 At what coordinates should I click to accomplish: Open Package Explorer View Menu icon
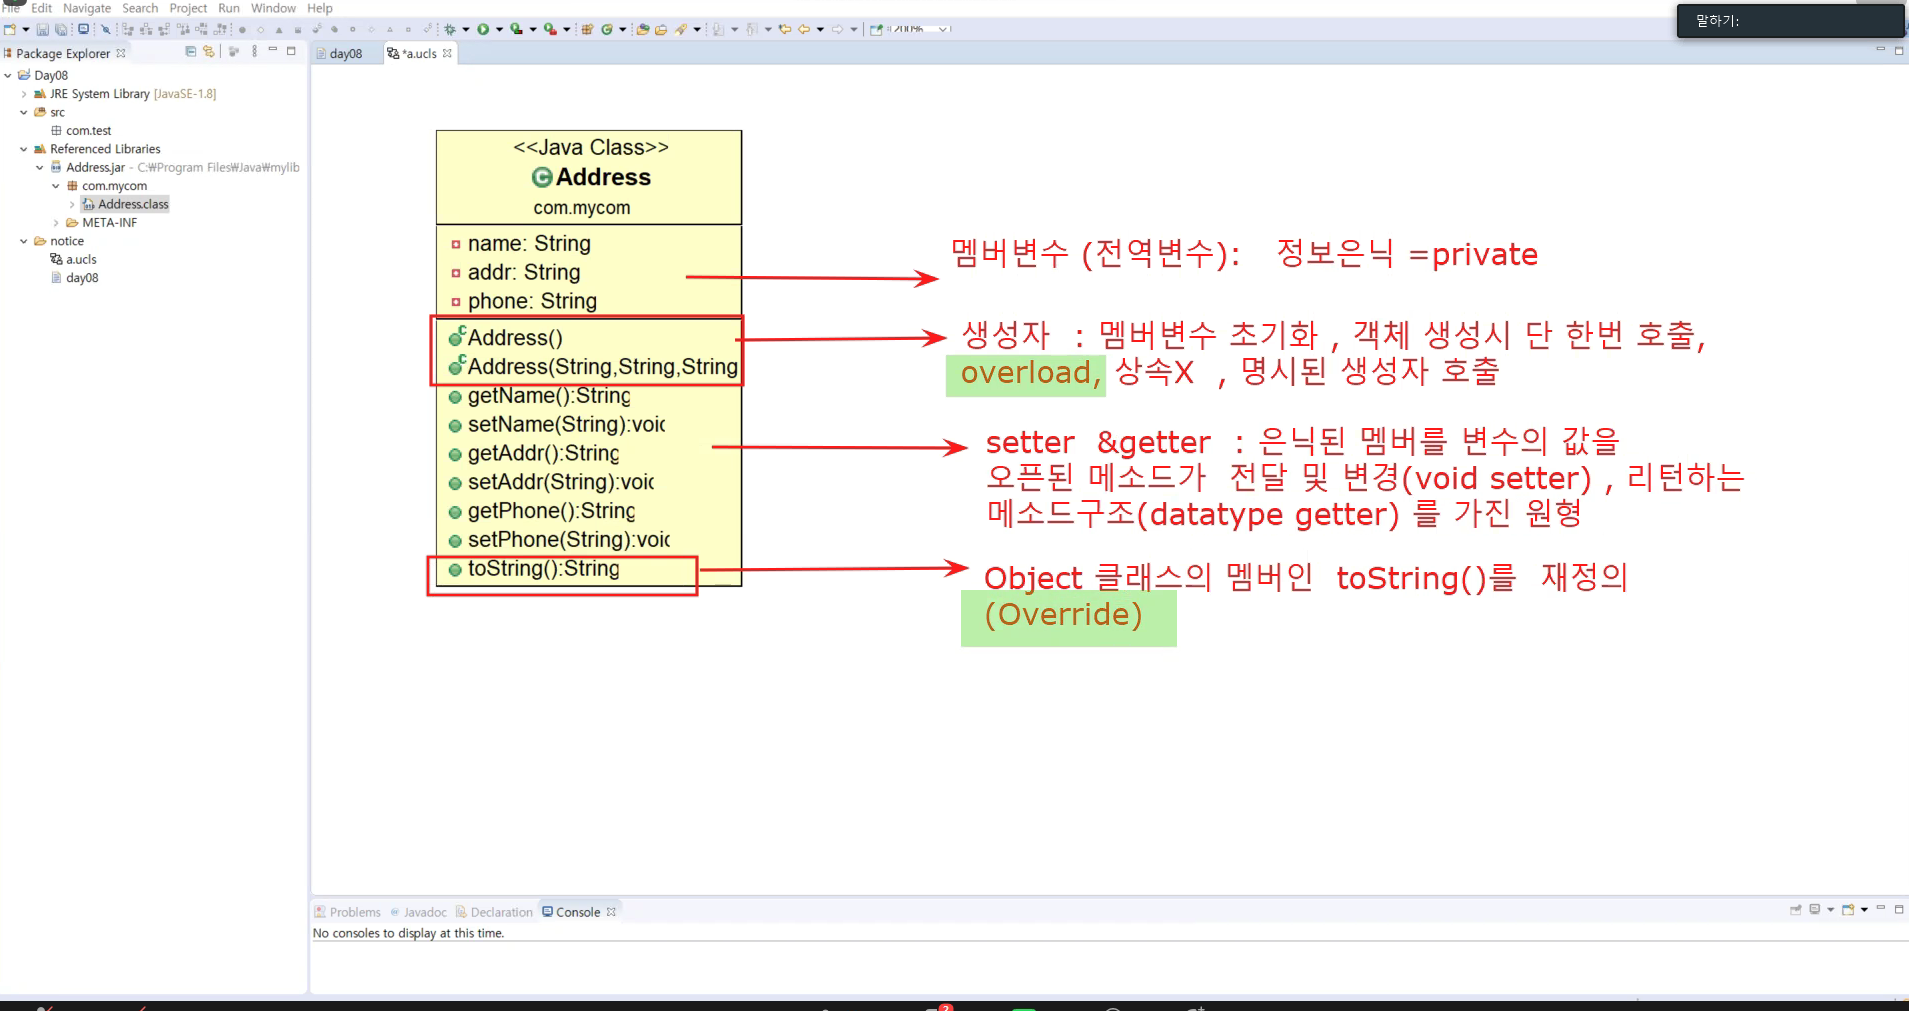coord(255,51)
